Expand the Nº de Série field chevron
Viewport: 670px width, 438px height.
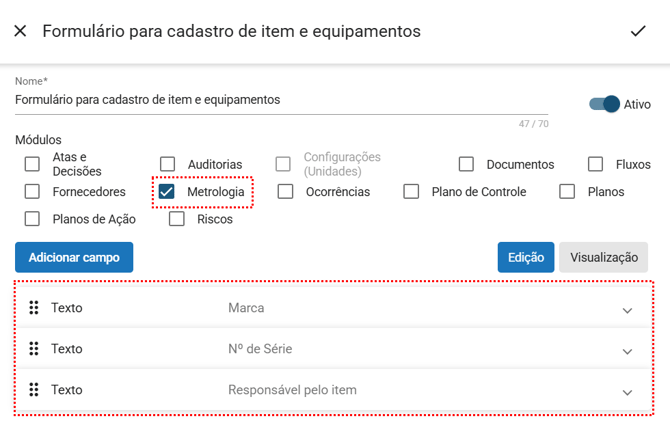(627, 351)
